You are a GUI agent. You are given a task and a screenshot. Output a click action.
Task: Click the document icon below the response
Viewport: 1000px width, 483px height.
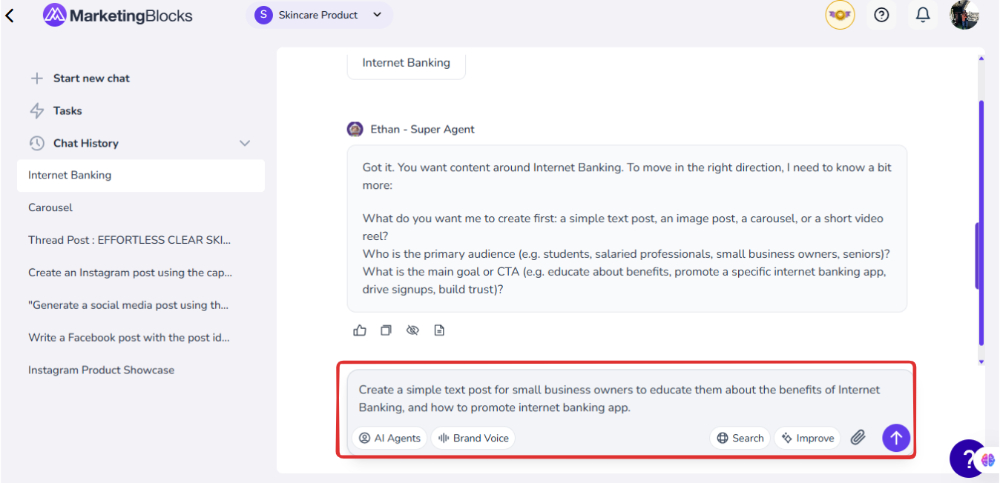439,330
